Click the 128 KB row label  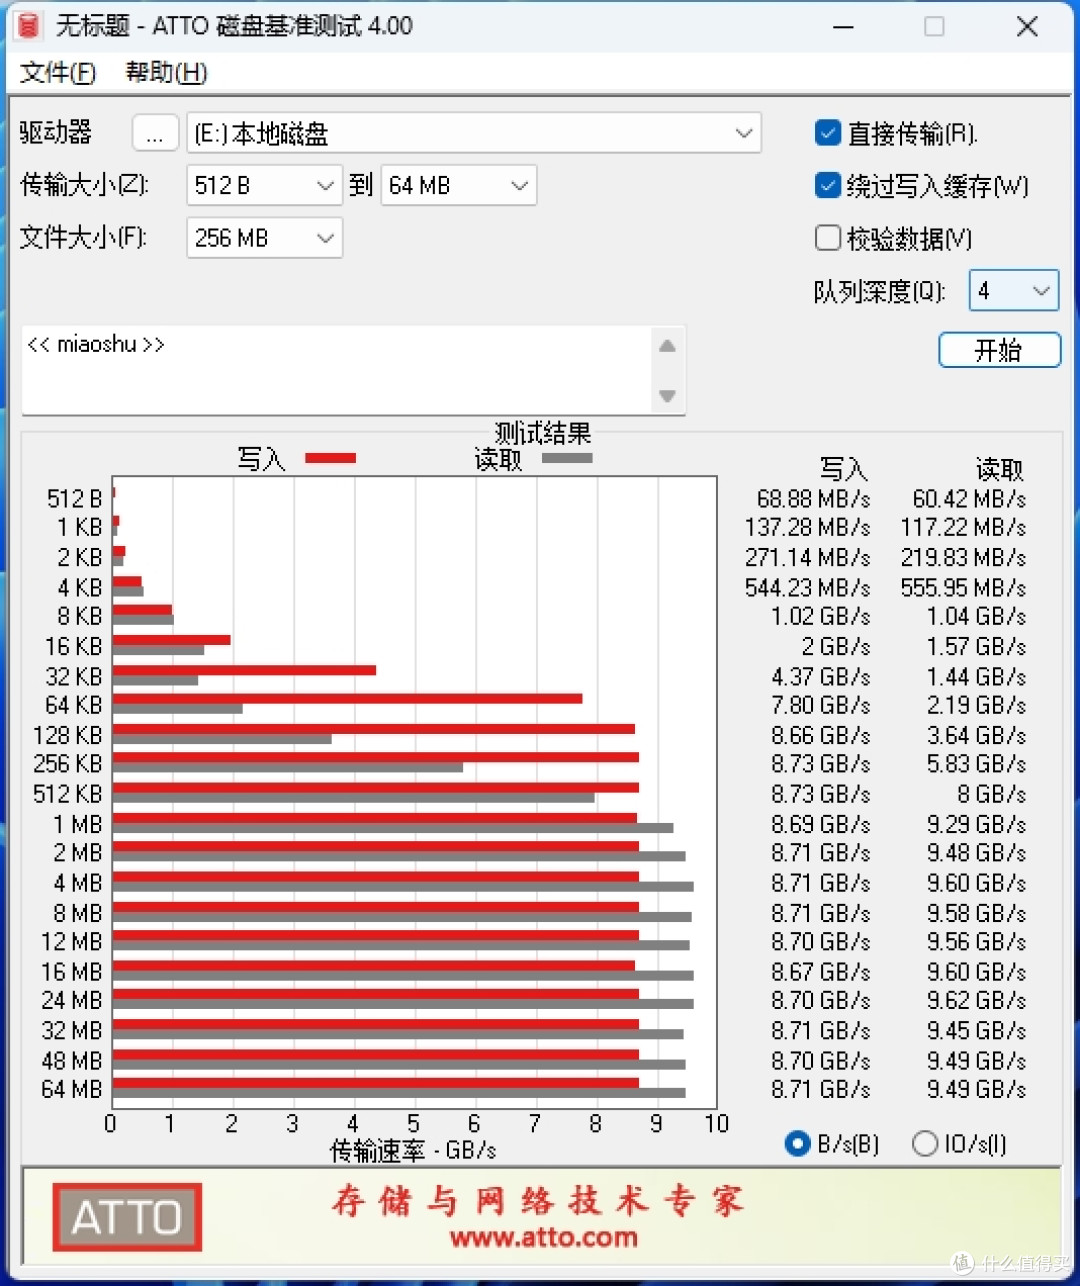[x=67, y=736]
